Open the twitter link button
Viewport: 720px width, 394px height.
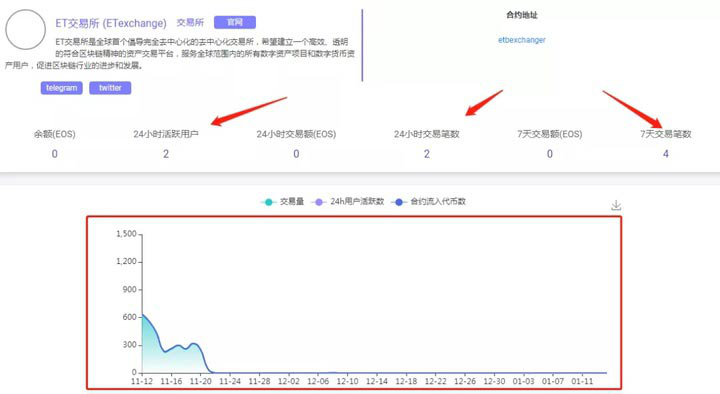[x=110, y=88]
